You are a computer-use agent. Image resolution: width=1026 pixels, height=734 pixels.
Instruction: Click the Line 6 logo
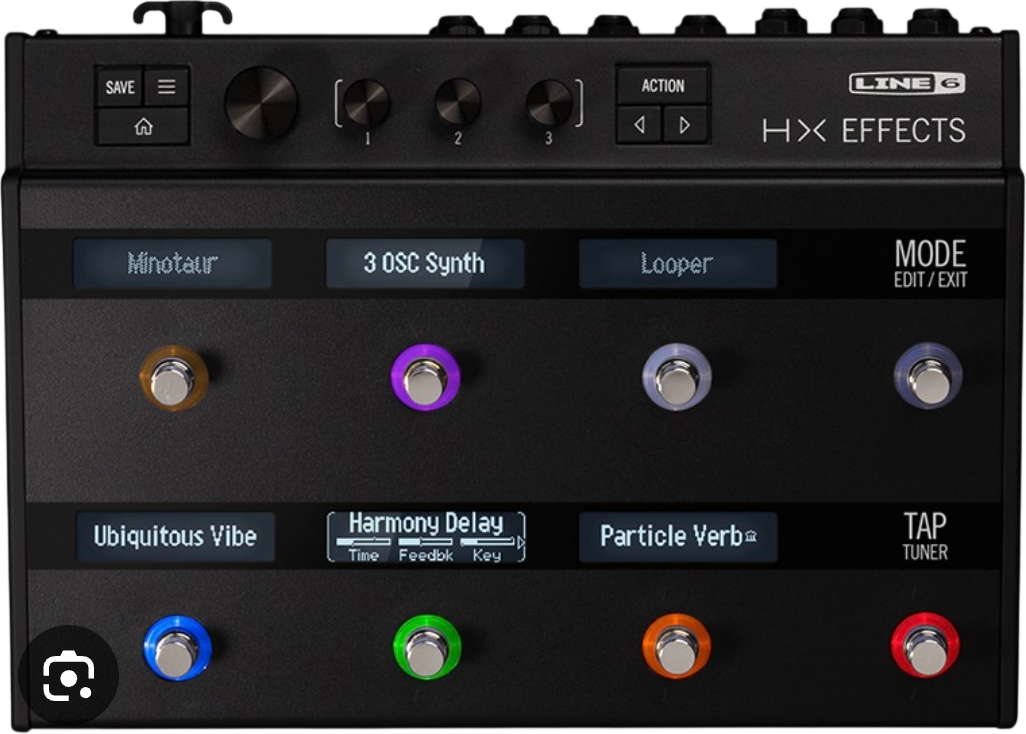point(907,83)
